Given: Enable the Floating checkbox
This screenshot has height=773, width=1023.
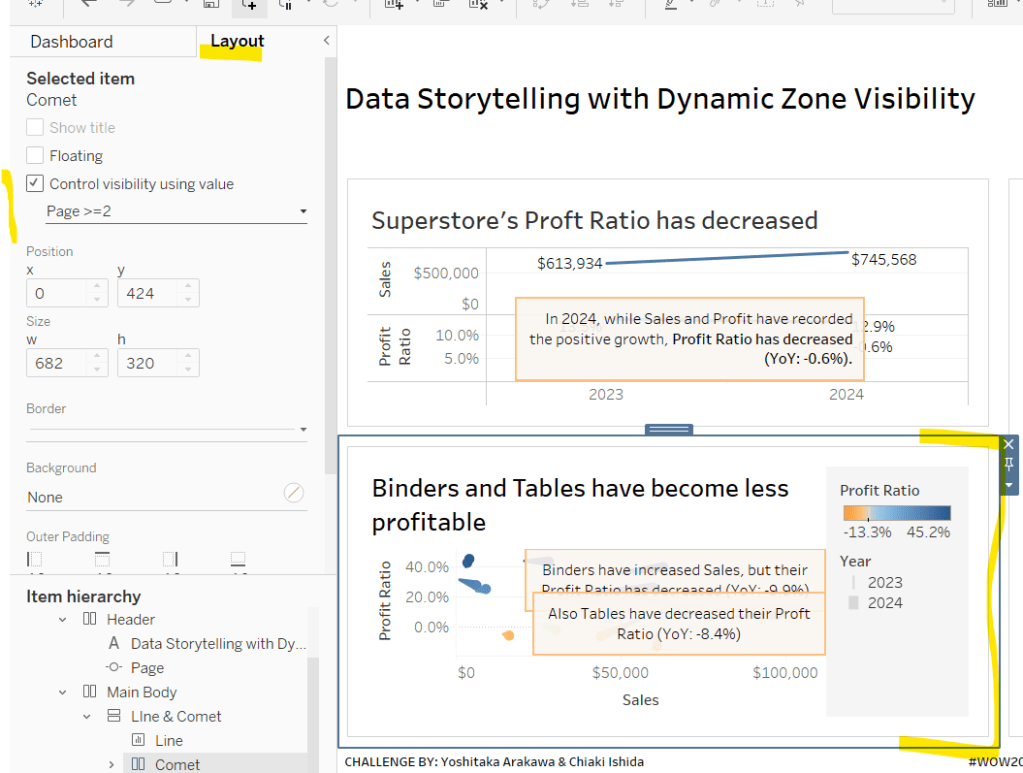Looking at the screenshot, I should tap(35, 156).
